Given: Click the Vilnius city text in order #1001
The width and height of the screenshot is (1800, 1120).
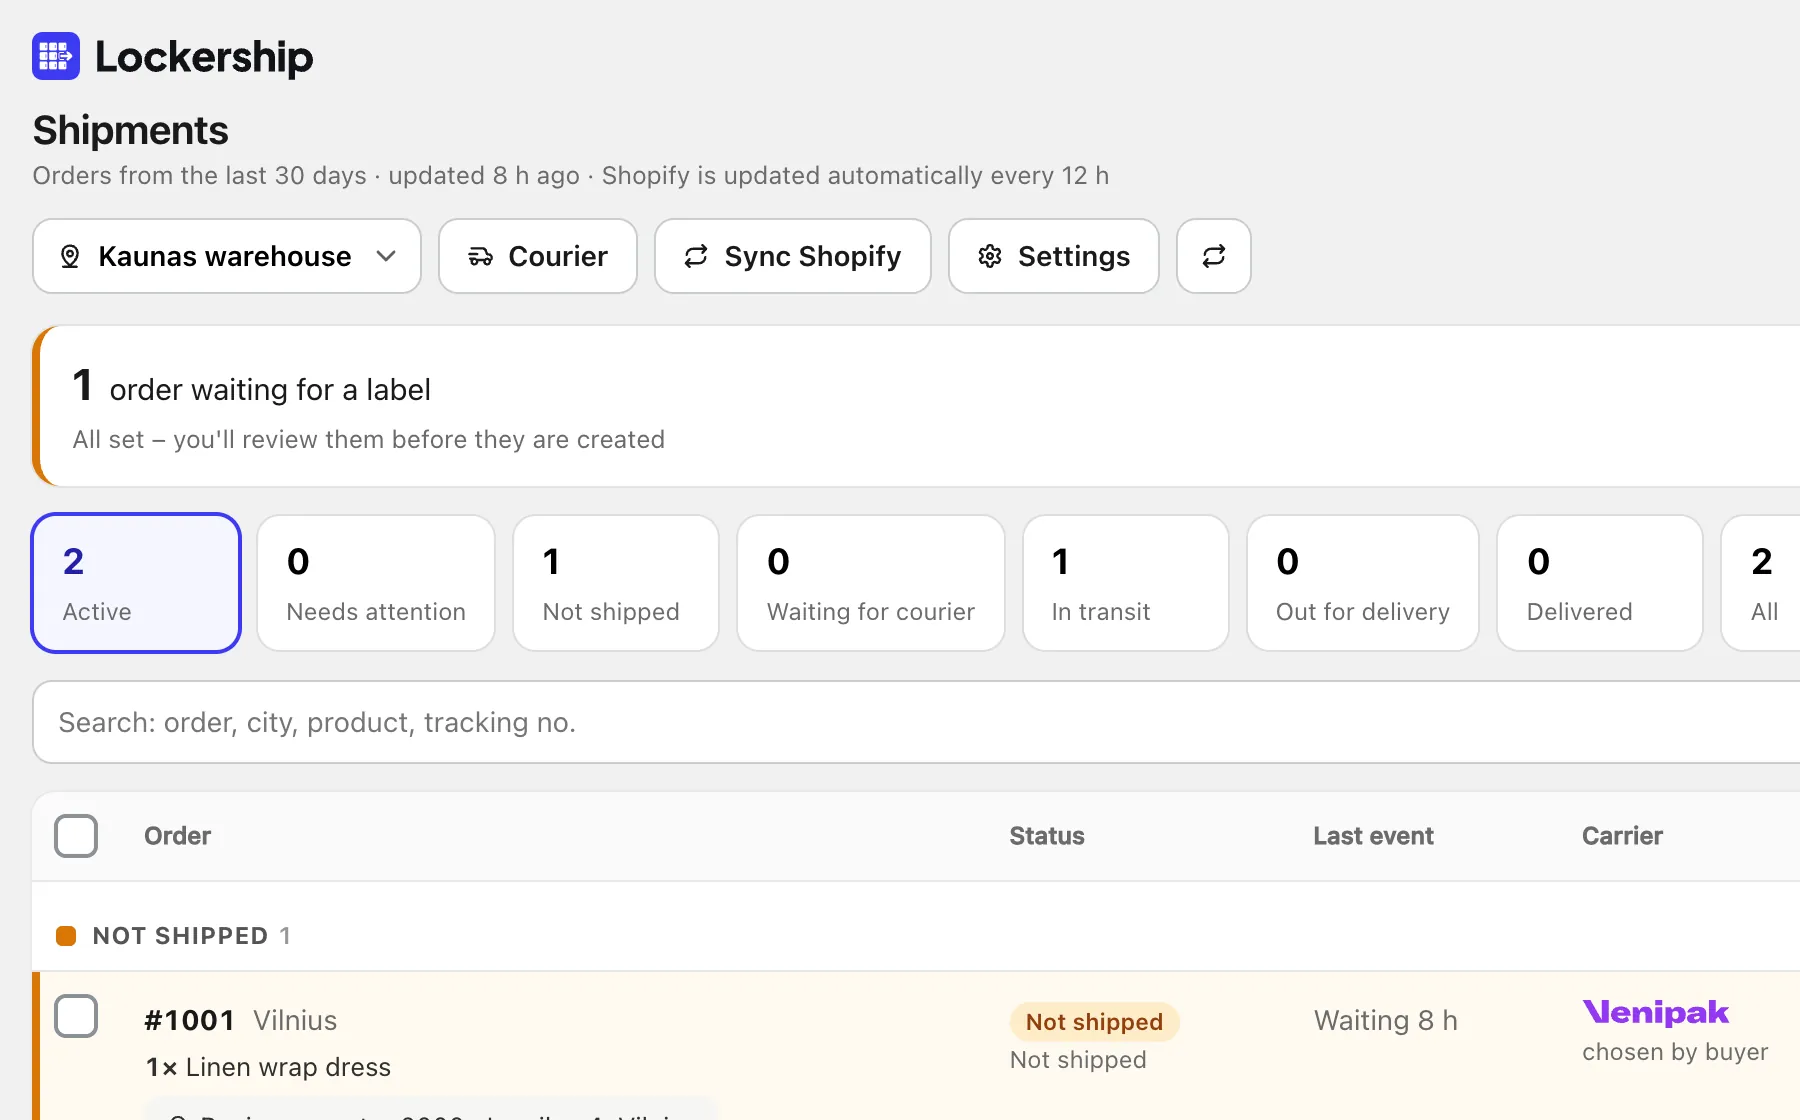Looking at the screenshot, I should pos(295,1020).
